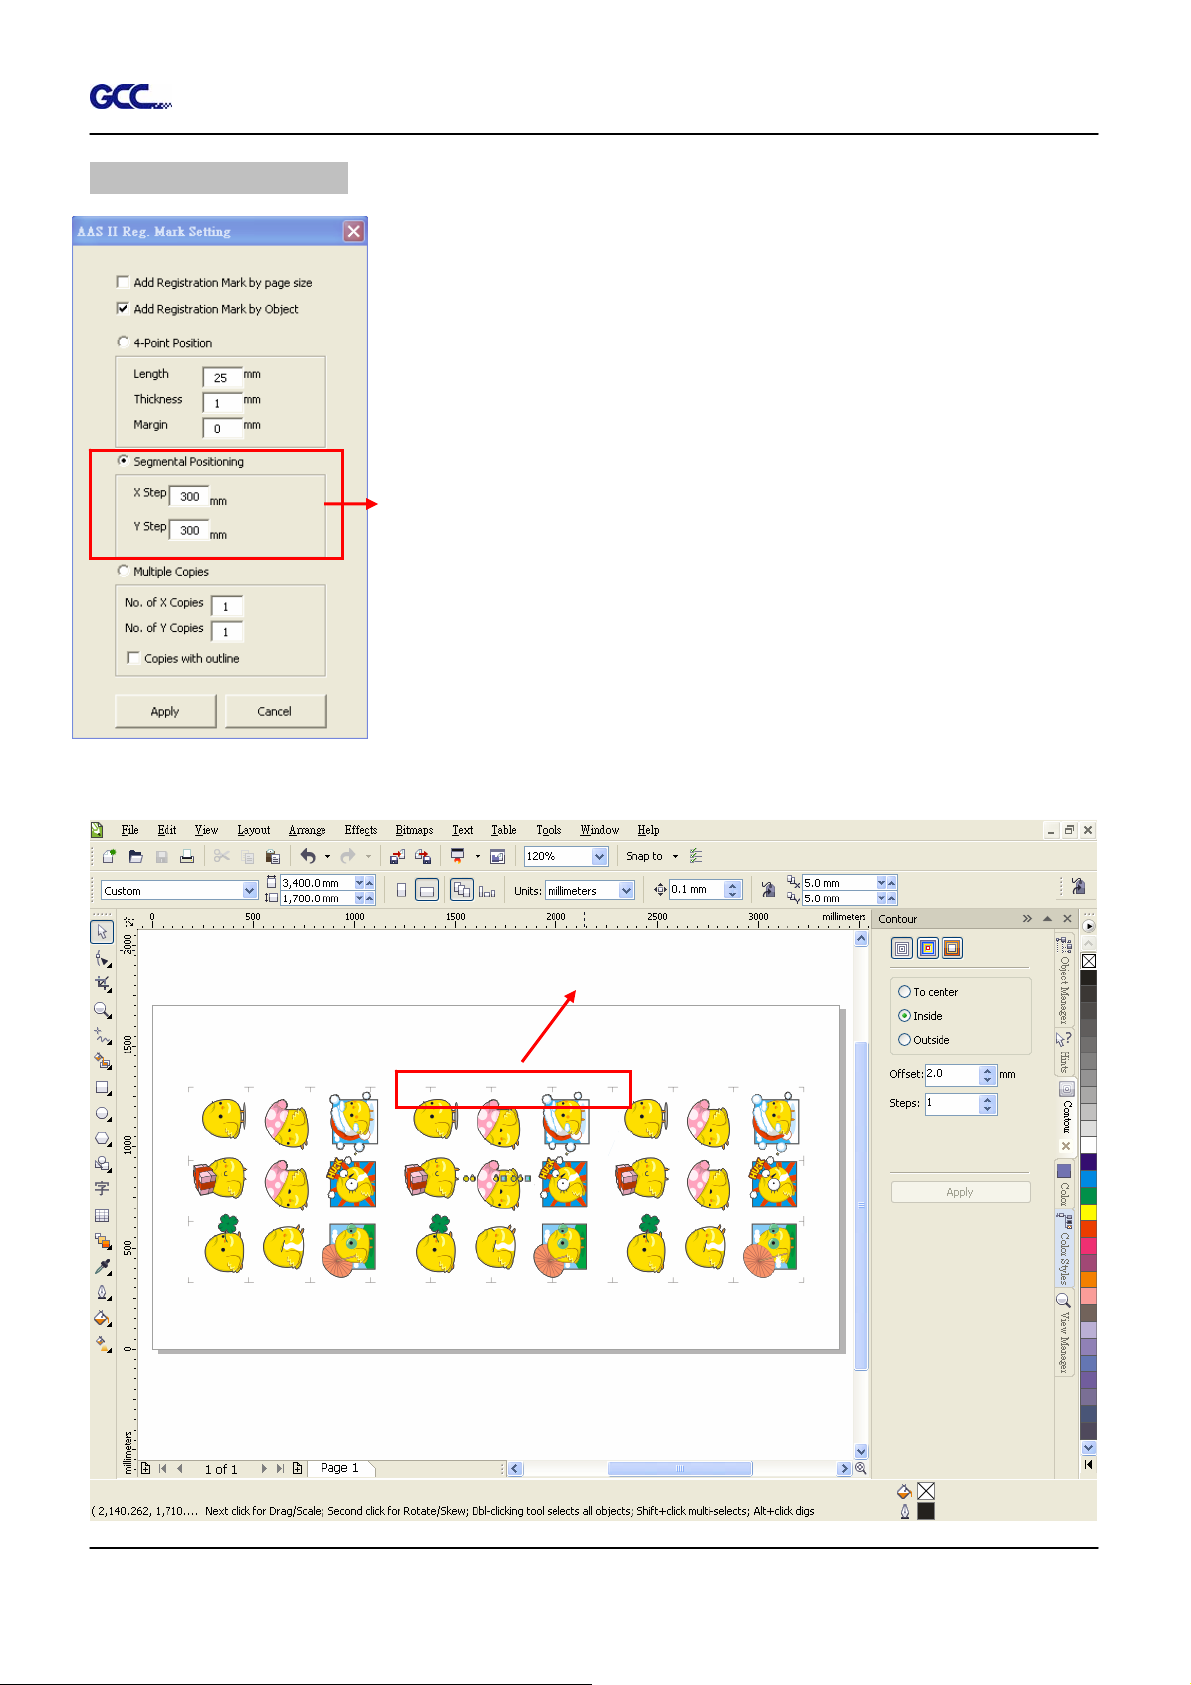The width and height of the screenshot is (1191, 1685).
Task: Set page to landscape orientation
Action: pyautogui.click(x=427, y=890)
